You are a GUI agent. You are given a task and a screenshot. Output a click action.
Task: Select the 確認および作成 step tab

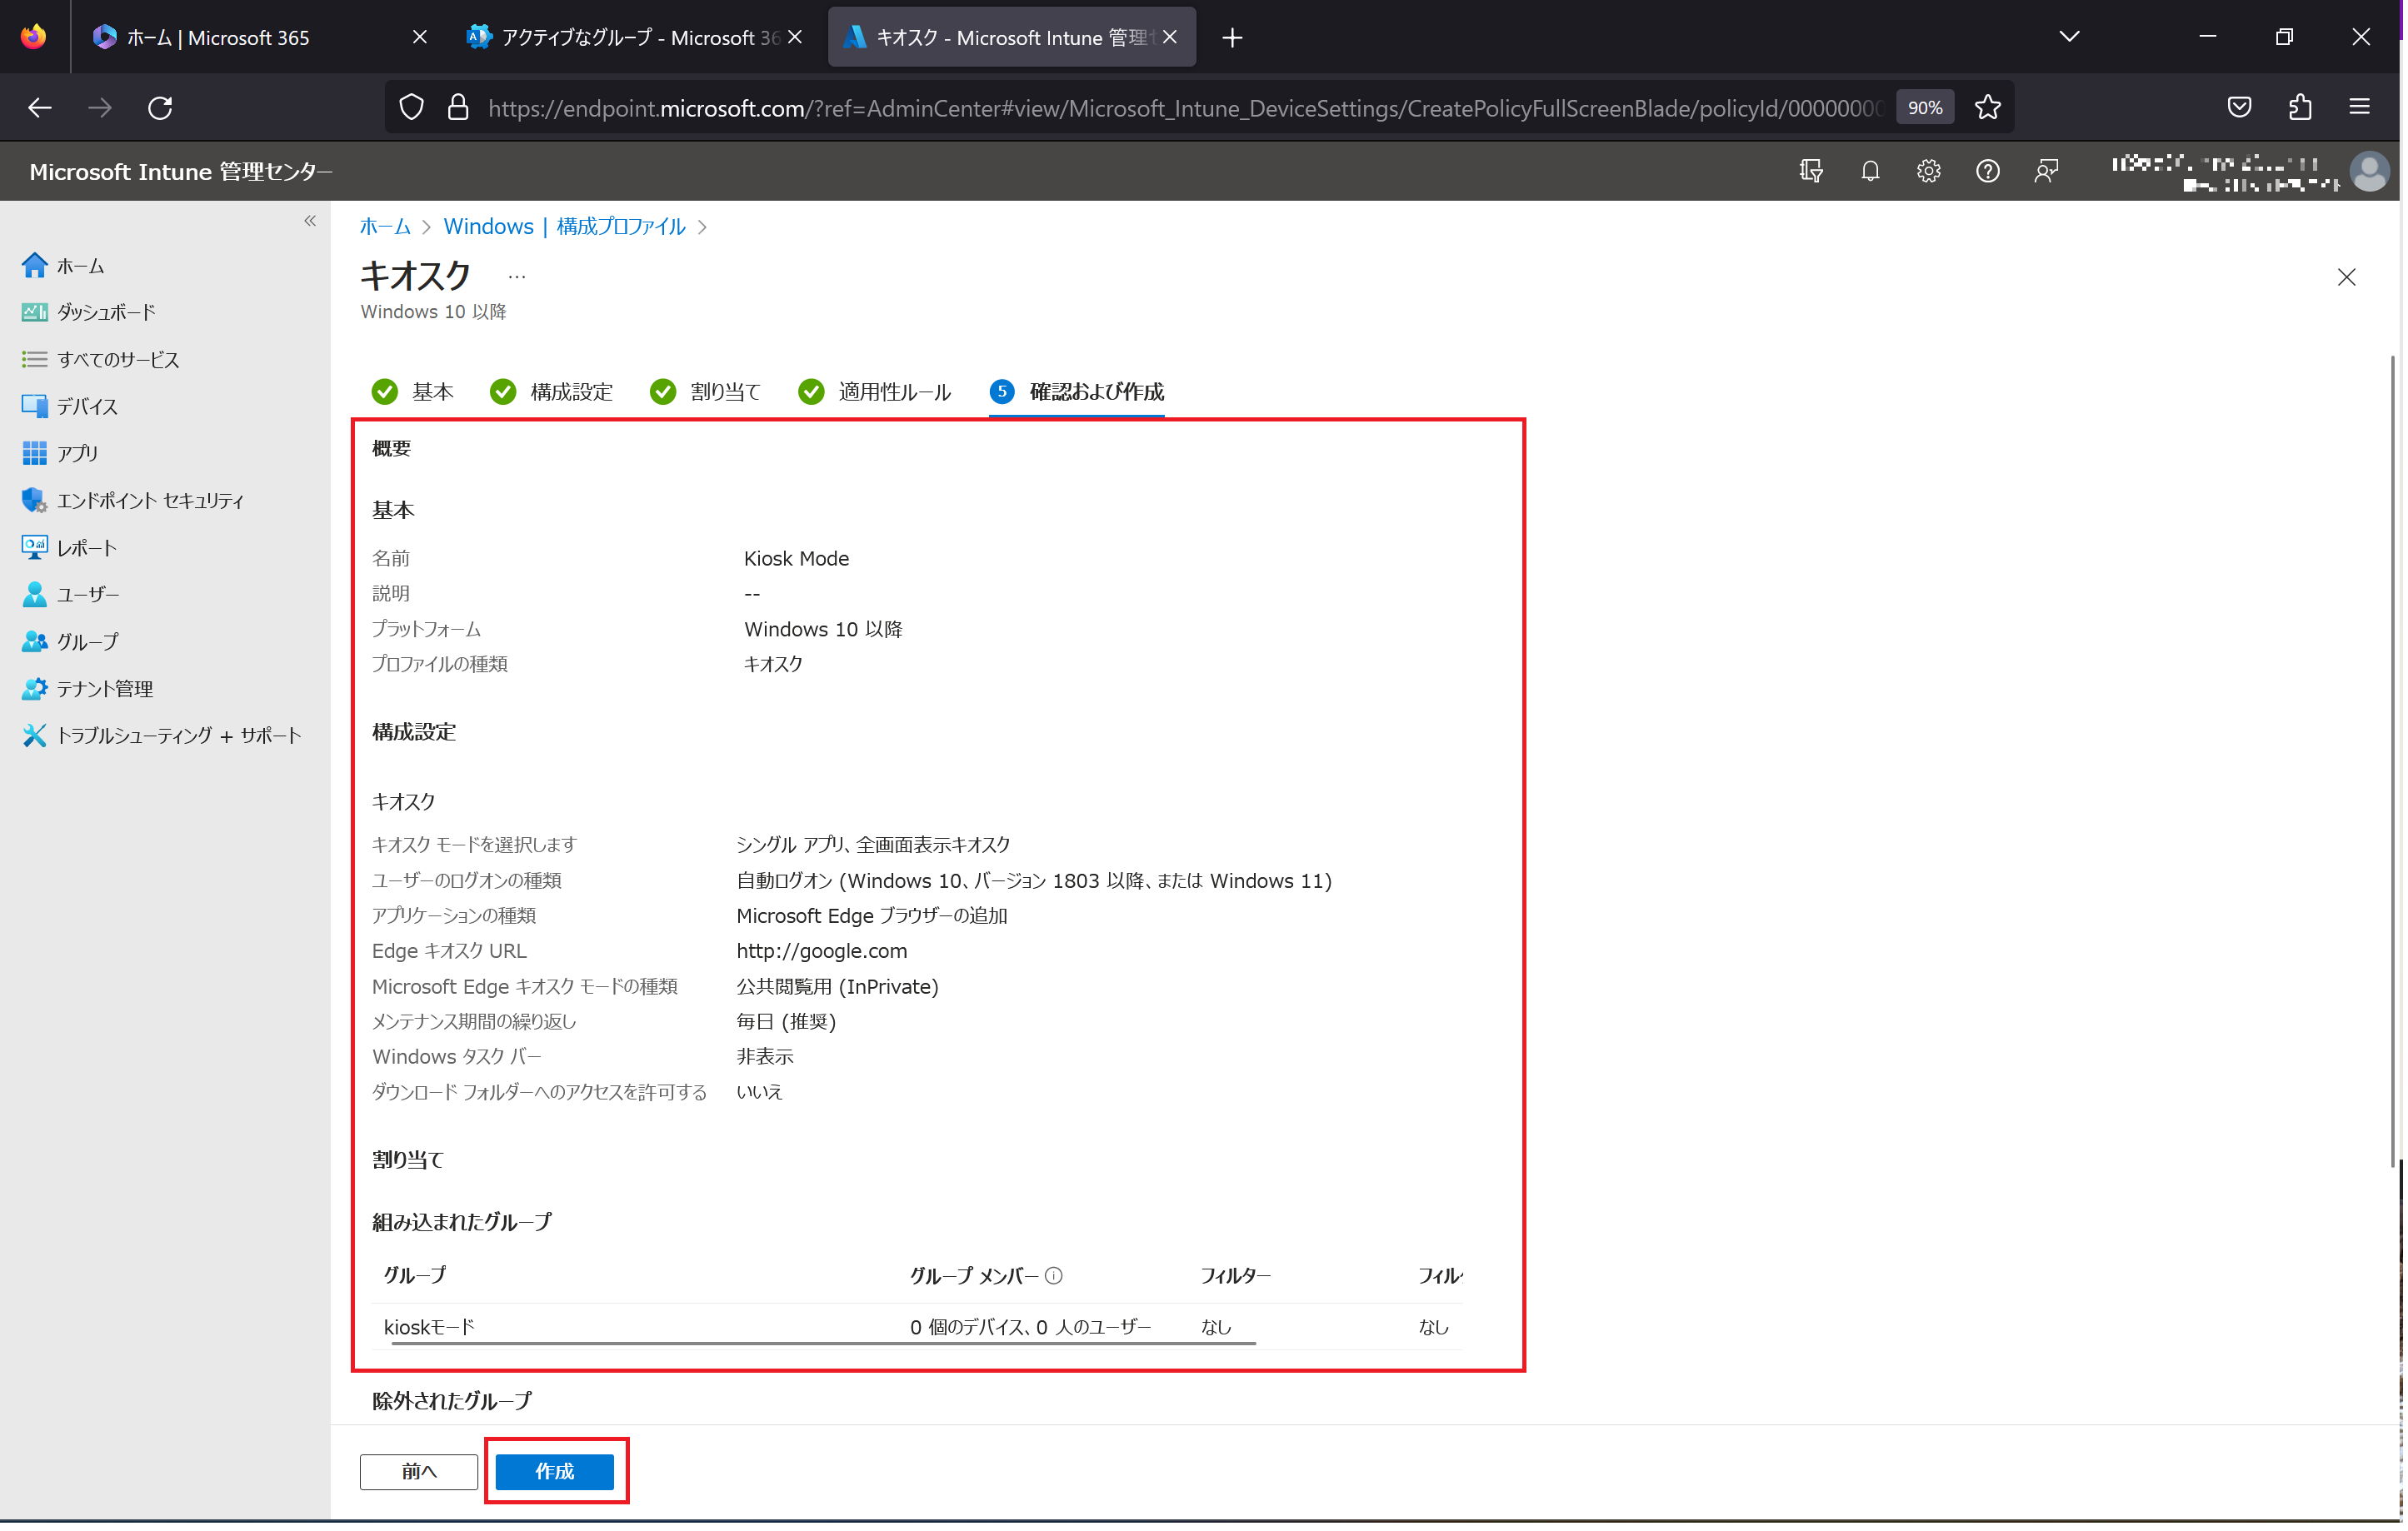coord(1078,392)
